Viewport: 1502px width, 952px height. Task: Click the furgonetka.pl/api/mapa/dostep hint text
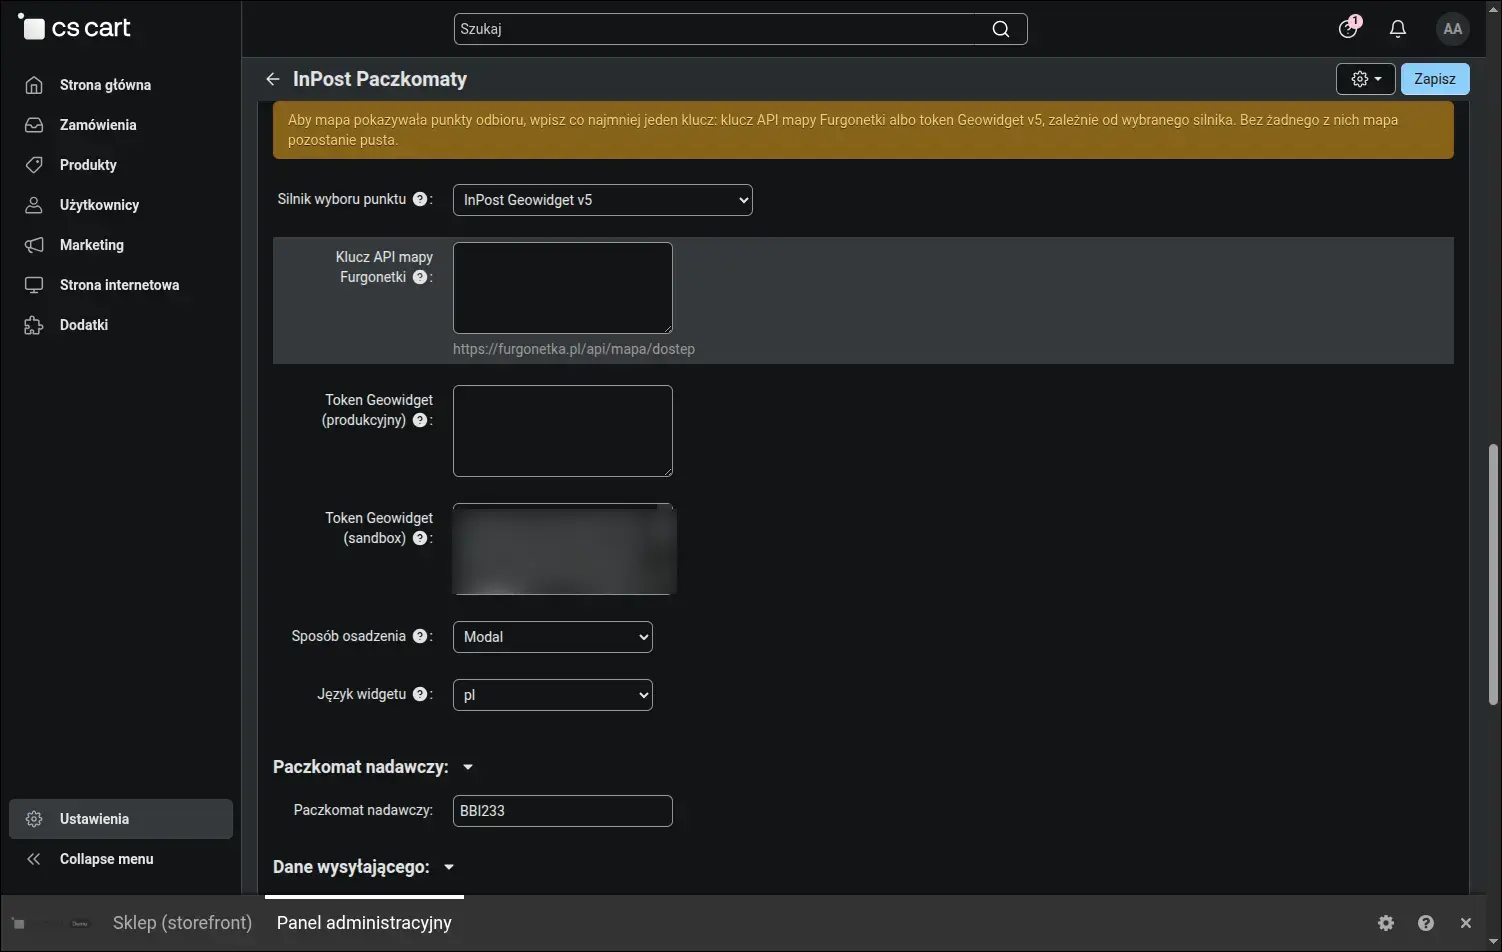(x=574, y=349)
